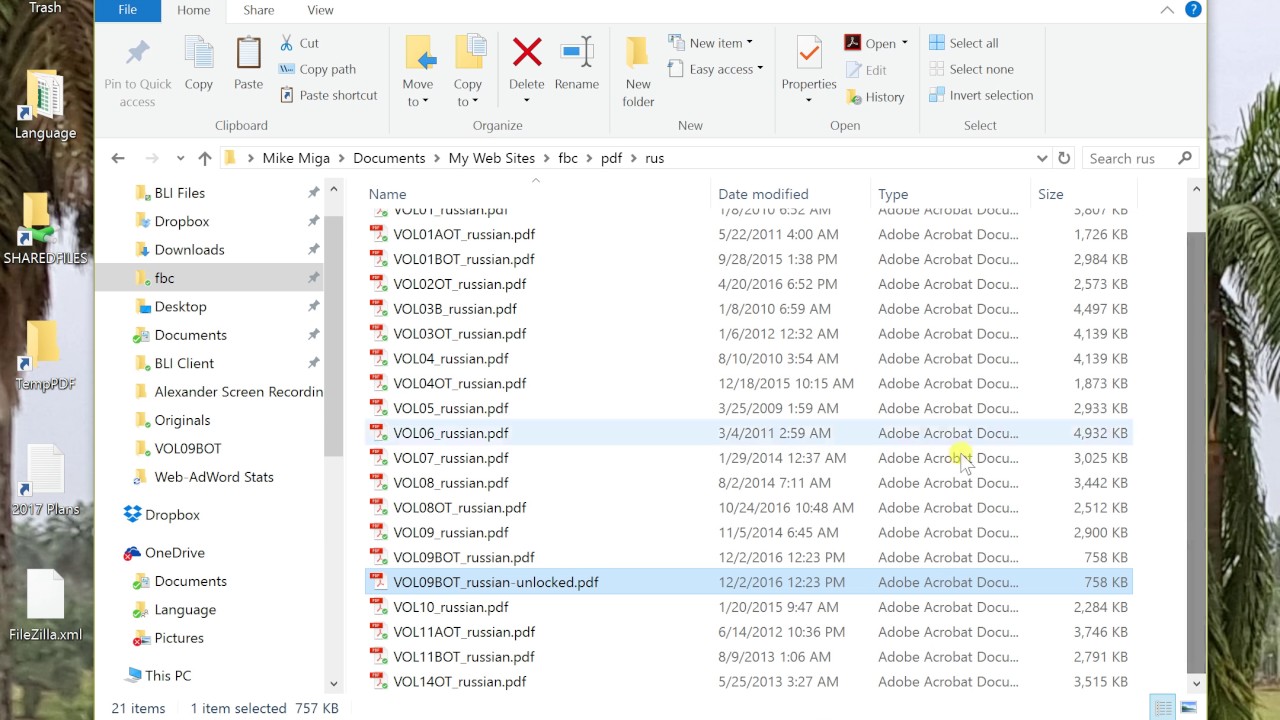Select VOL06_russian.pdf file

click(748, 433)
